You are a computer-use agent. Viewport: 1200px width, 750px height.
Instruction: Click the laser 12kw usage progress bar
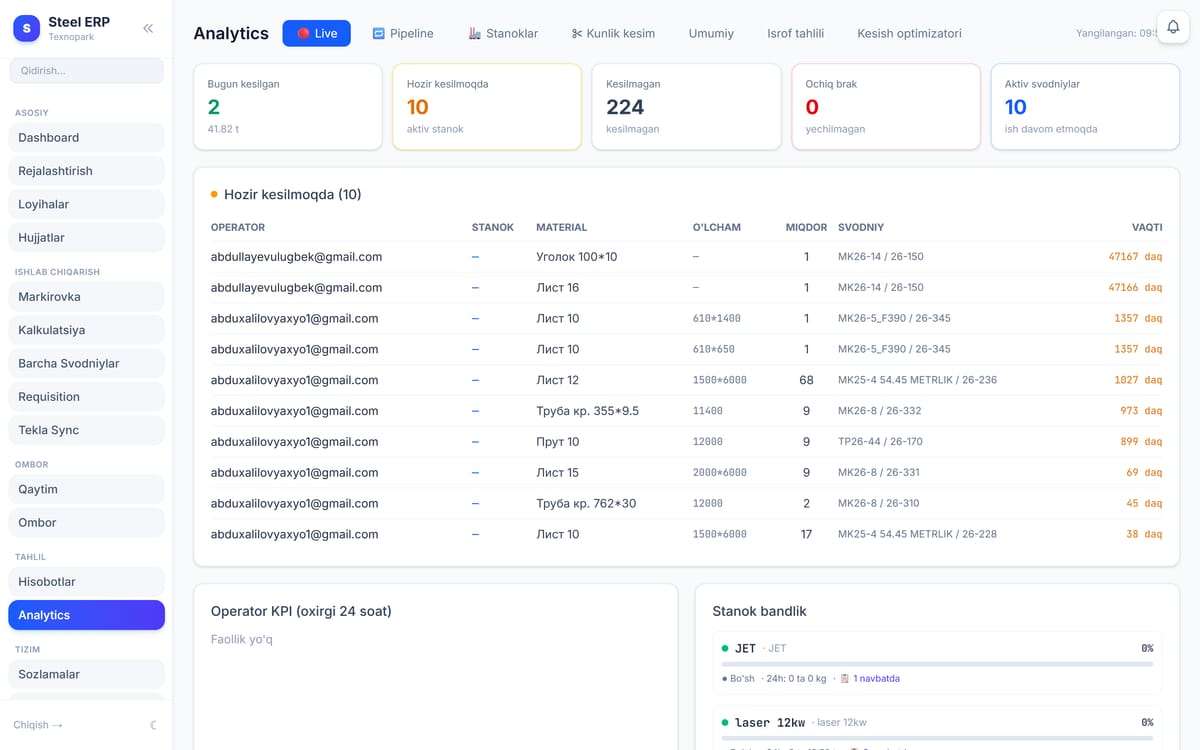[937, 737]
